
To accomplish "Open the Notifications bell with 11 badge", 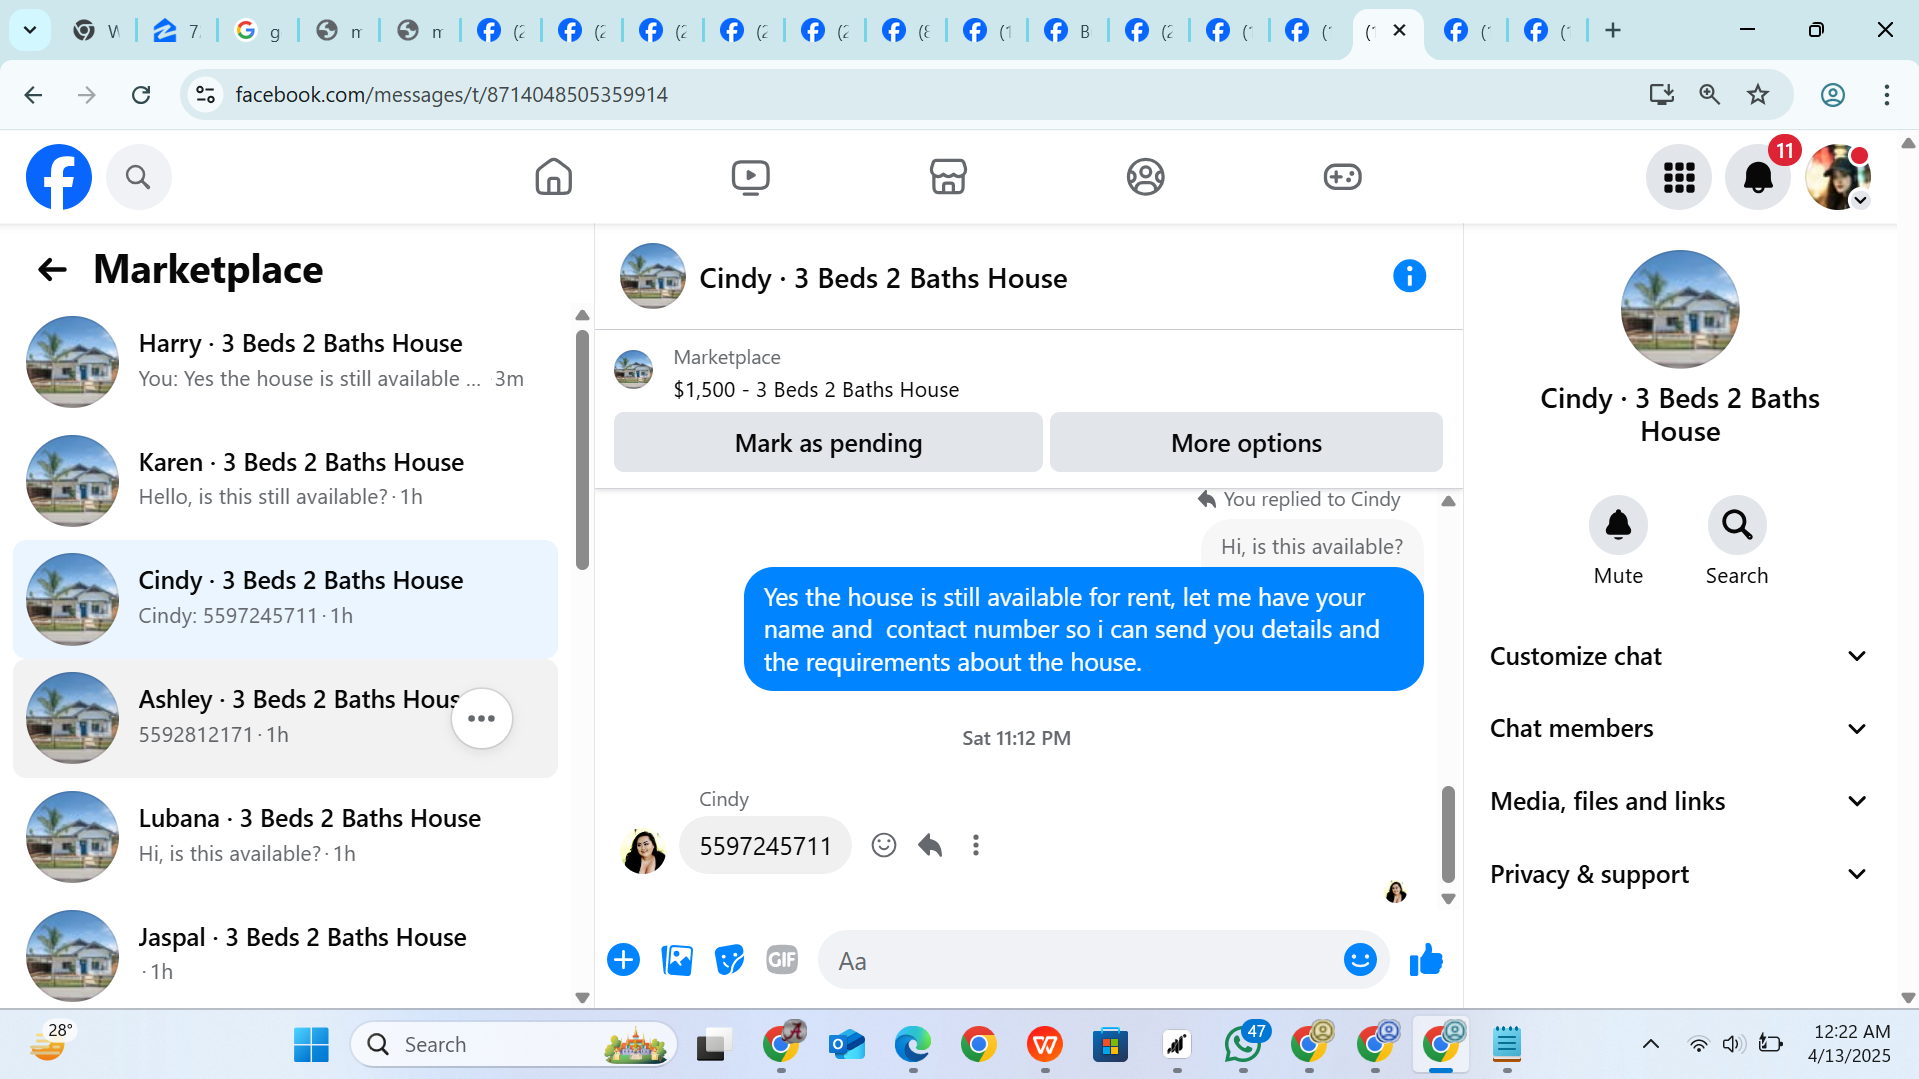I will (1758, 177).
